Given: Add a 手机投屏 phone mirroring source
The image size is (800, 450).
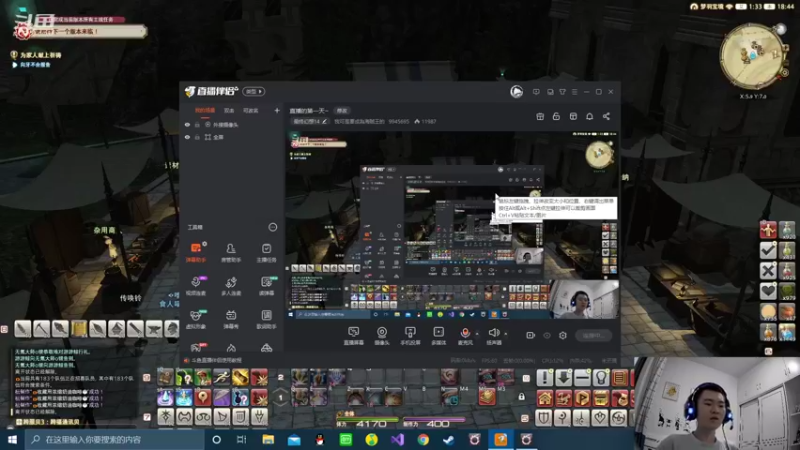Looking at the screenshot, I should coord(410,336).
